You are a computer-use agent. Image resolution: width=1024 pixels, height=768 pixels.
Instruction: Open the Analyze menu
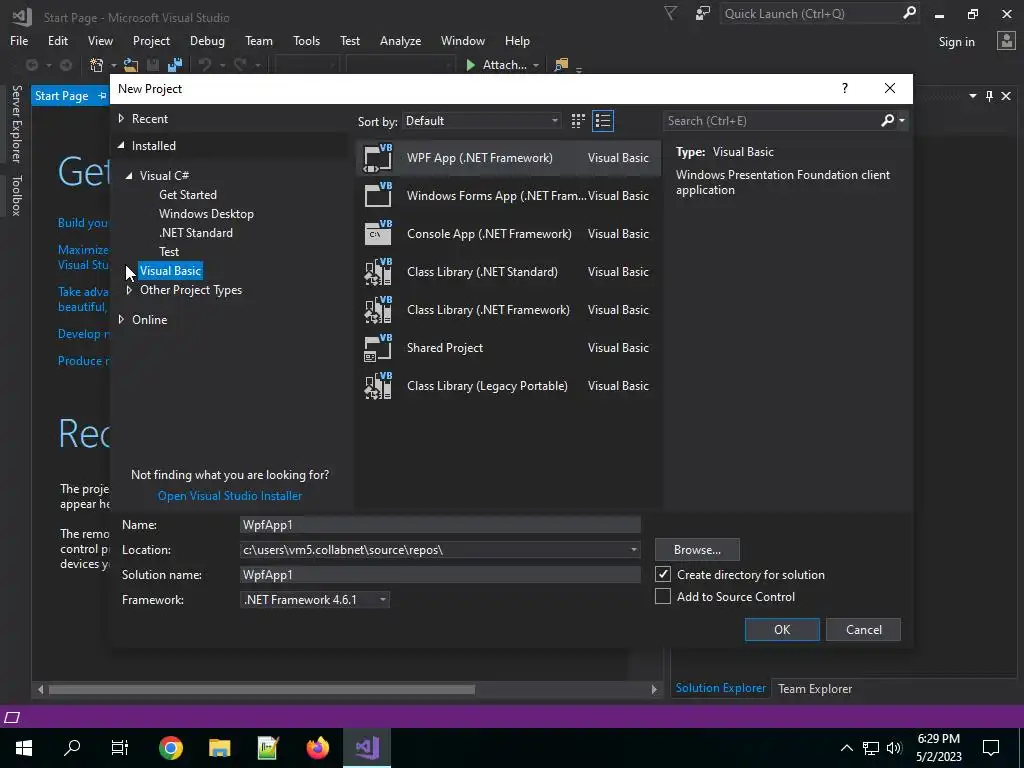click(400, 40)
